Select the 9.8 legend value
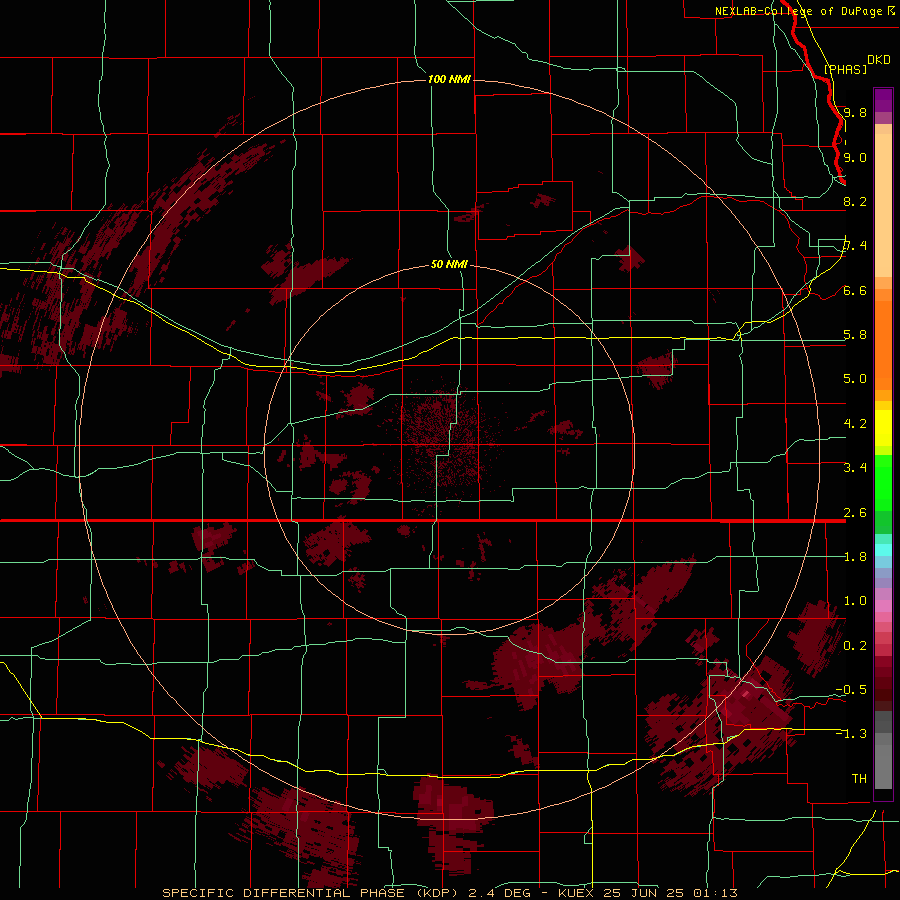The height and width of the screenshot is (900, 900). (855, 112)
